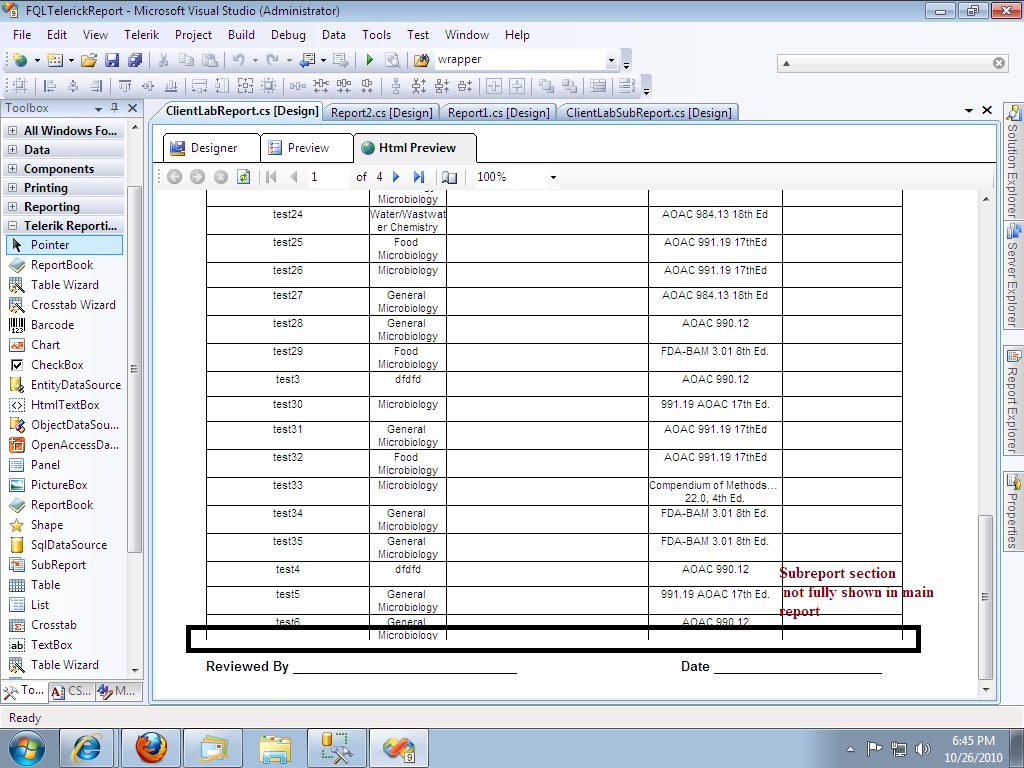Expand the All Windows Forms toolbox group
Viewport: 1024px width, 768px height.
coord(12,131)
